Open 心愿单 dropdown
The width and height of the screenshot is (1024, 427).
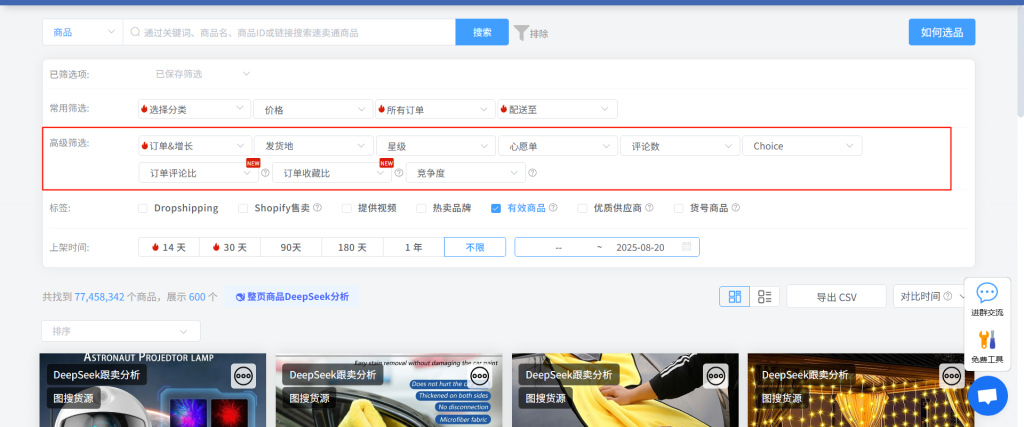557,146
